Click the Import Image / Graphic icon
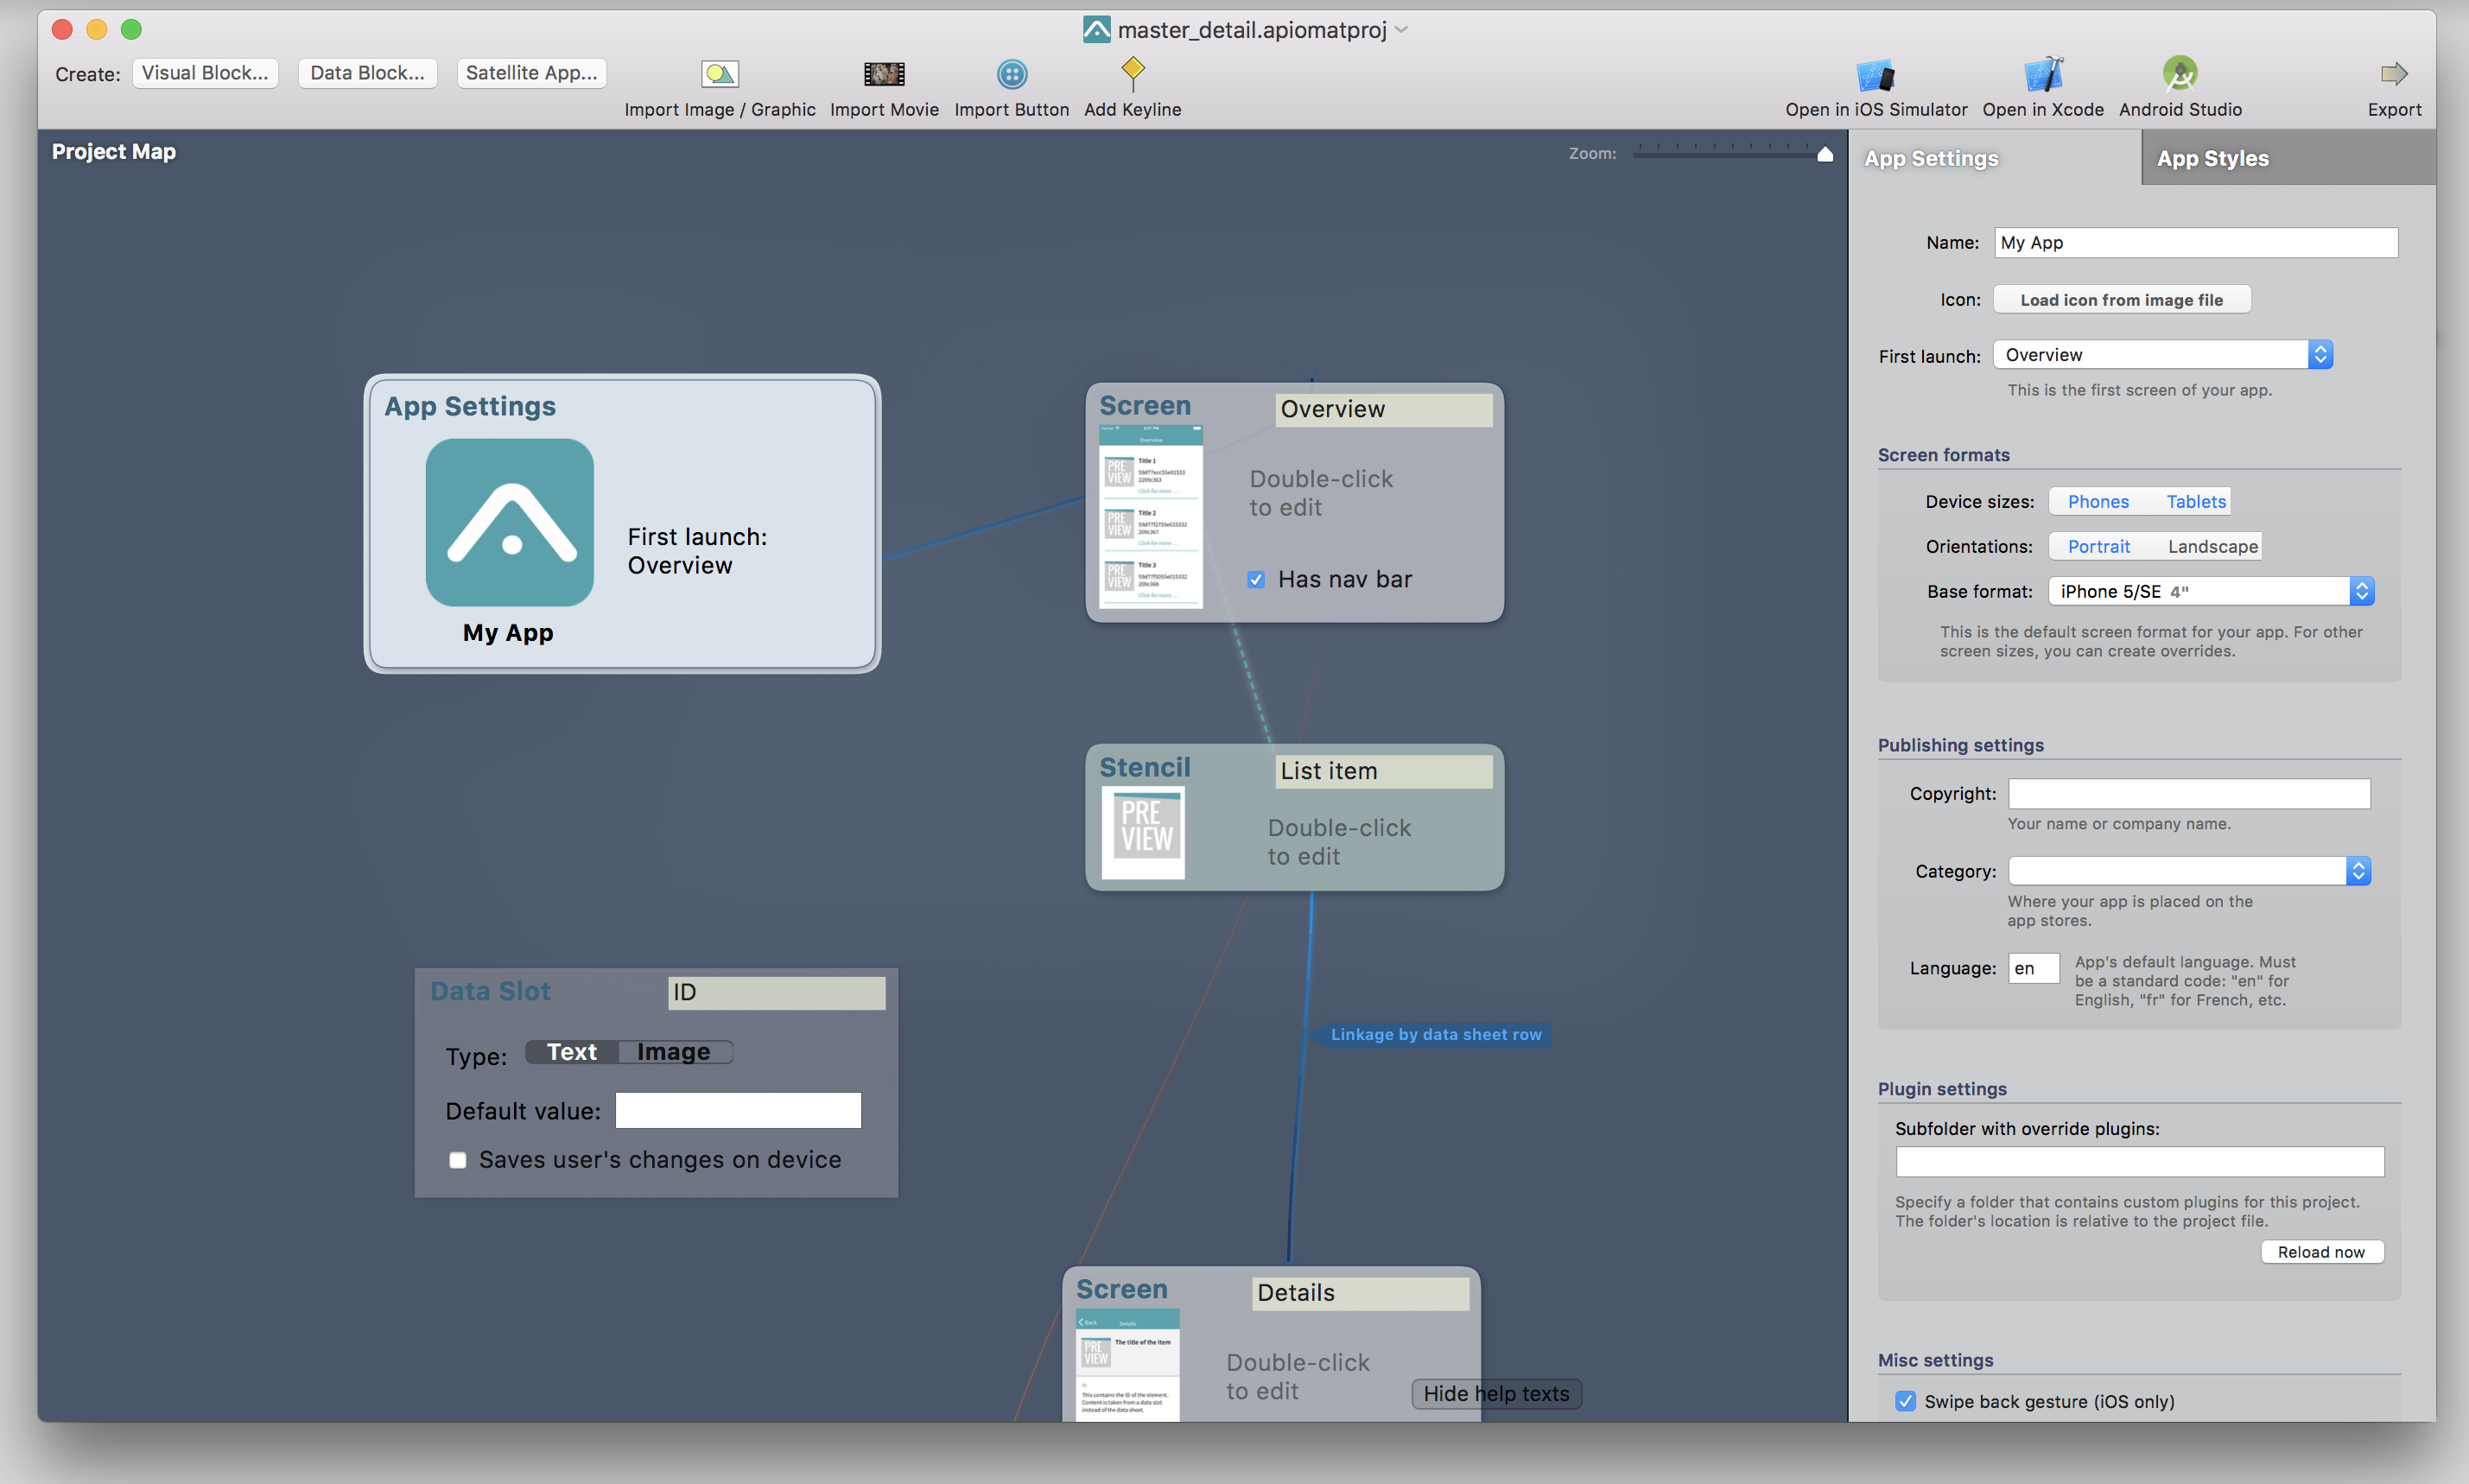 [720, 73]
